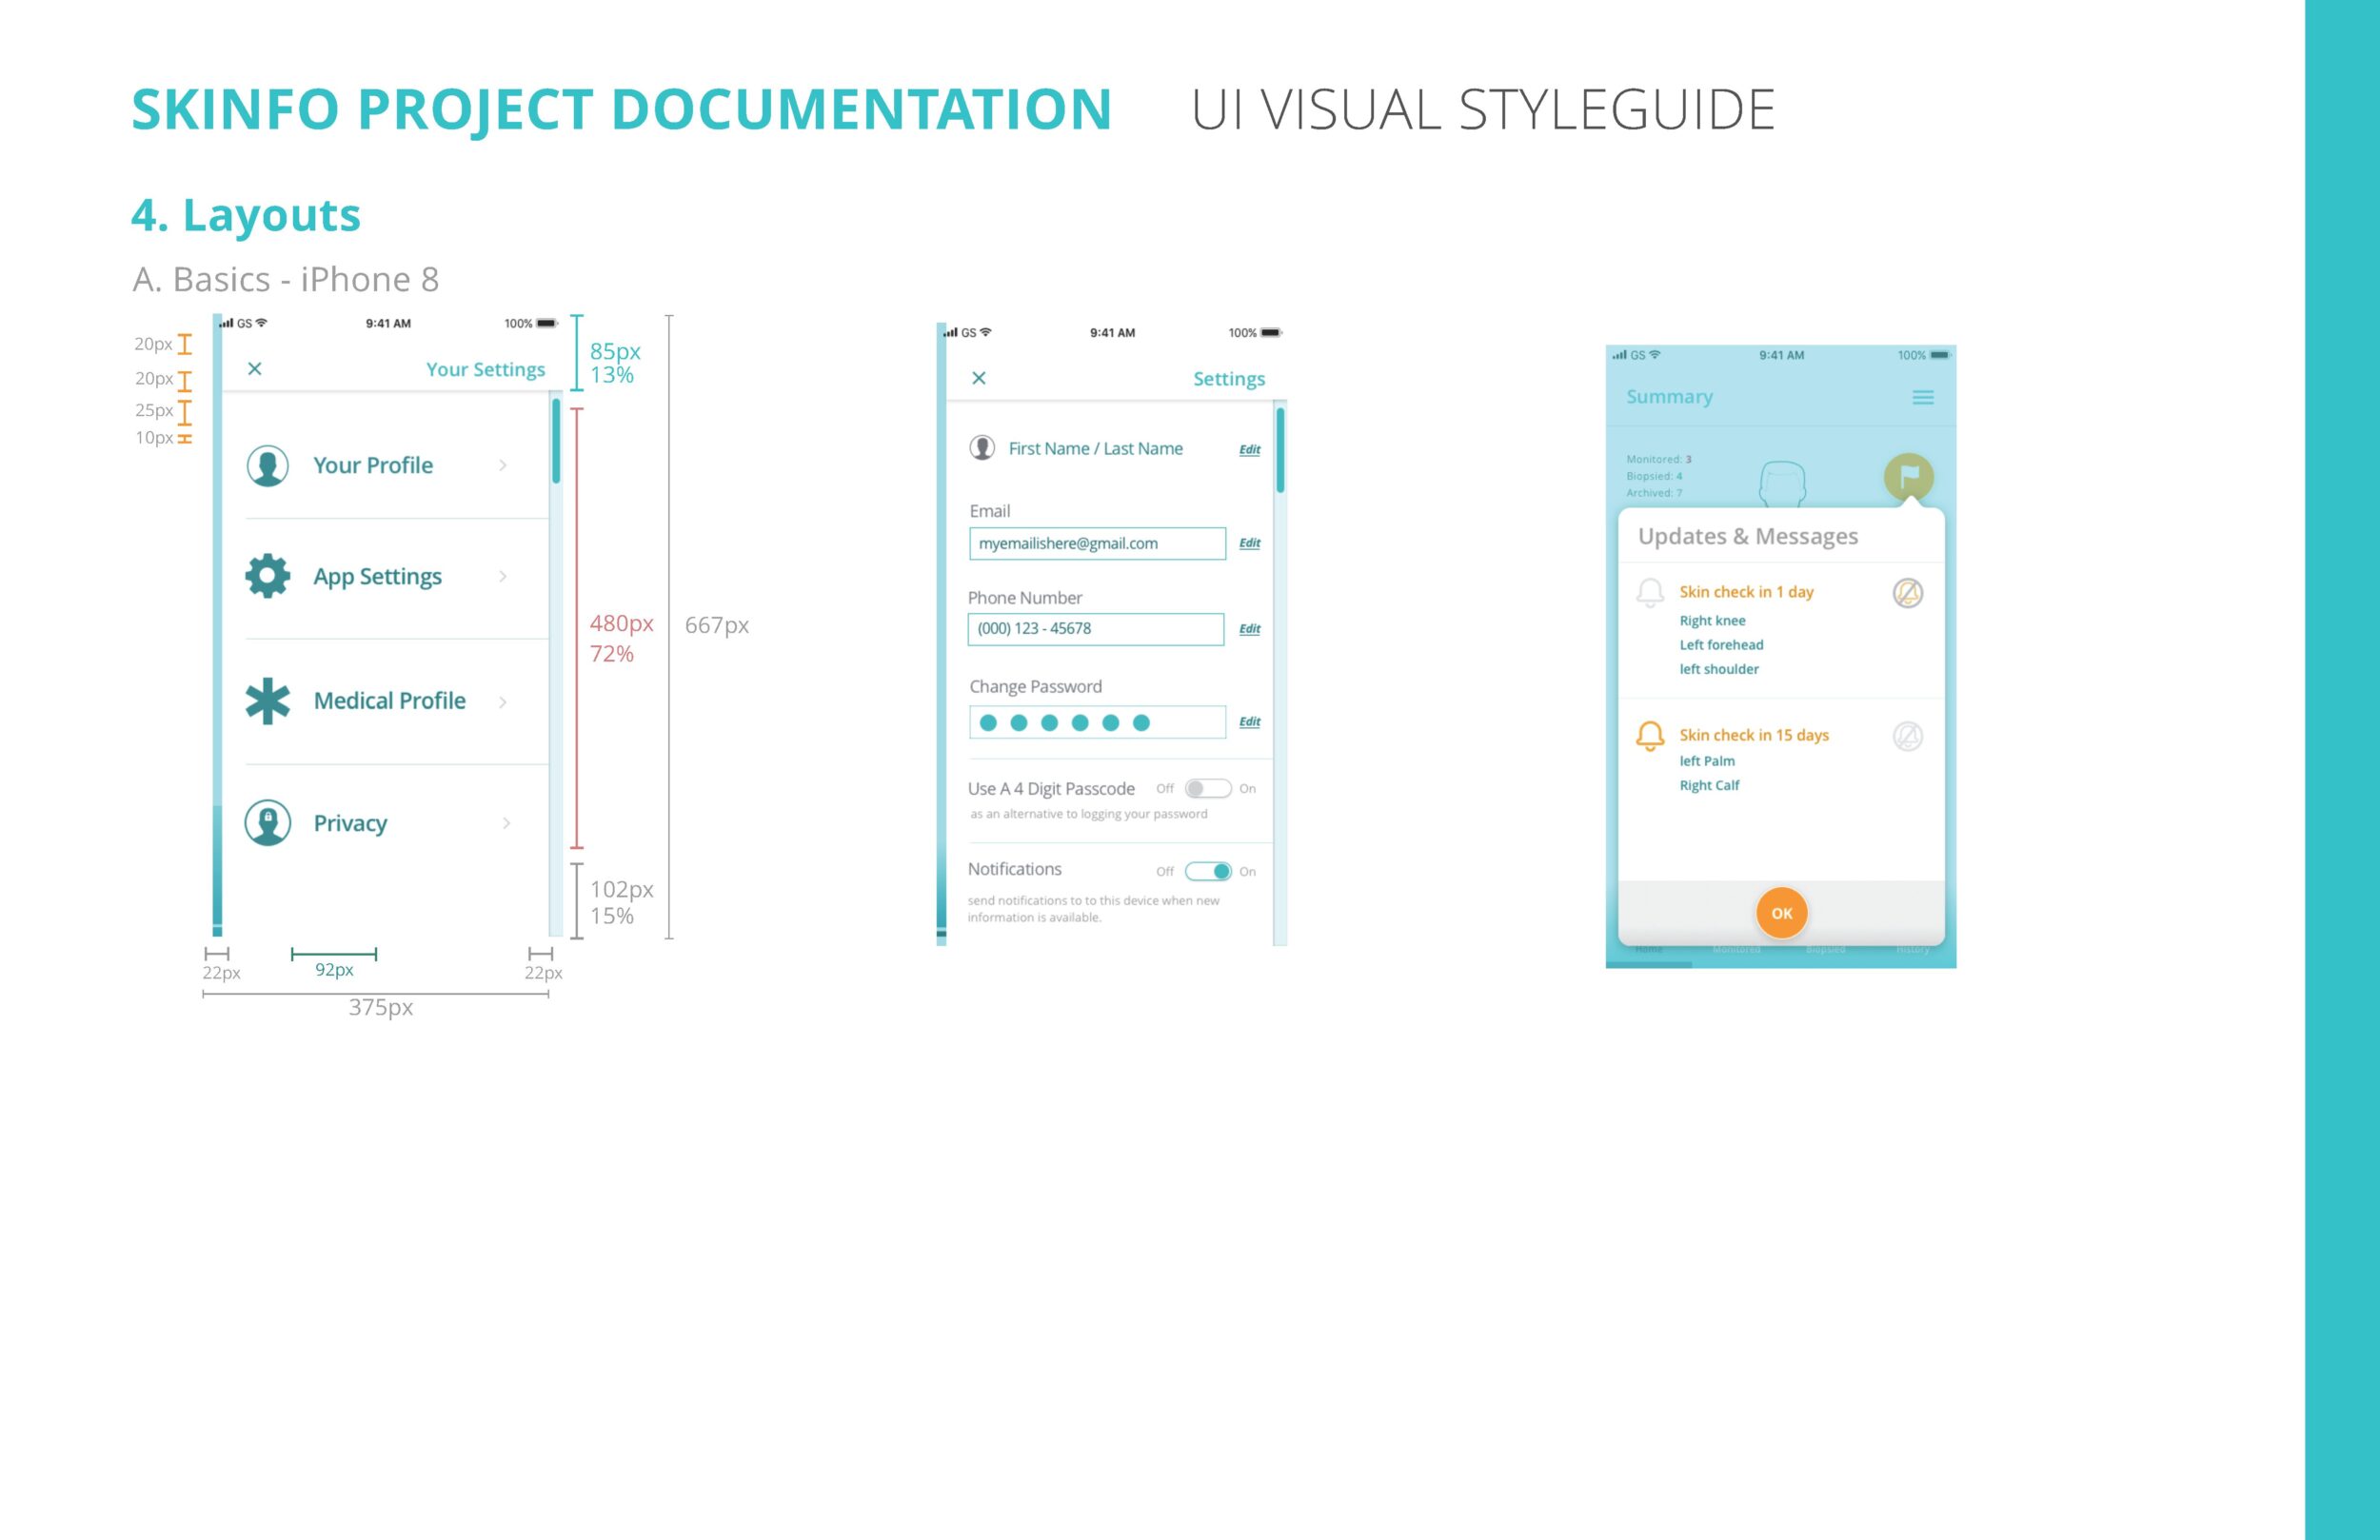
Task: Open the Medical Profile menu item
Action: pos(397,702)
